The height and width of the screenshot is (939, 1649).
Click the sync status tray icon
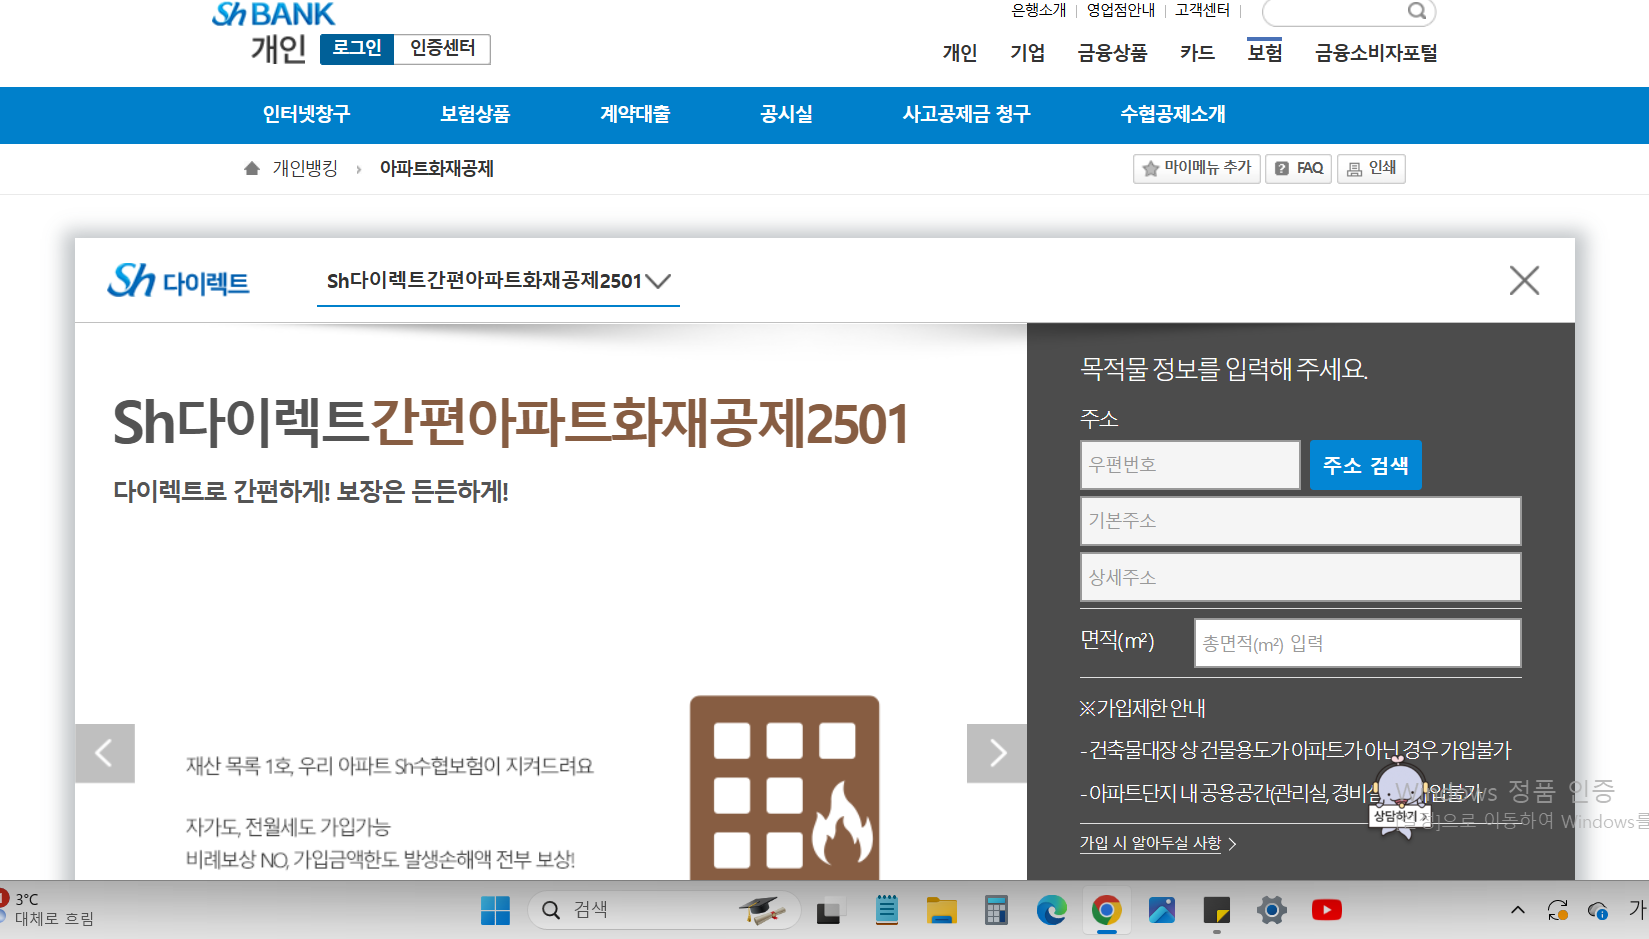point(1557,910)
